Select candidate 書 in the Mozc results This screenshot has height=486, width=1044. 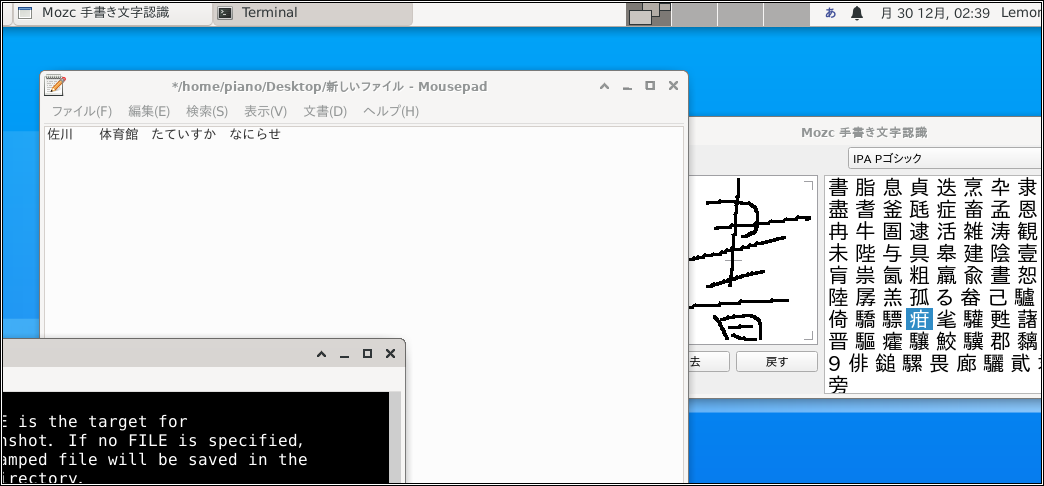point(838,188)
